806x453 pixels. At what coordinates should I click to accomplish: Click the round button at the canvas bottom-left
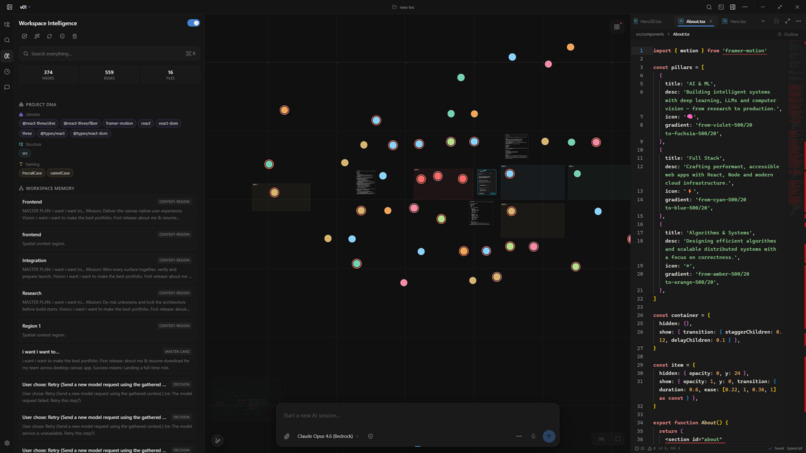[x=217, y=440]
